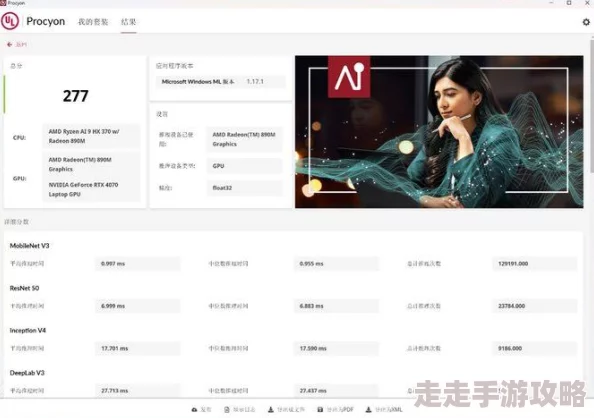Click the ResNet 50 heading
594x418 pixels.
click(24, 288)
